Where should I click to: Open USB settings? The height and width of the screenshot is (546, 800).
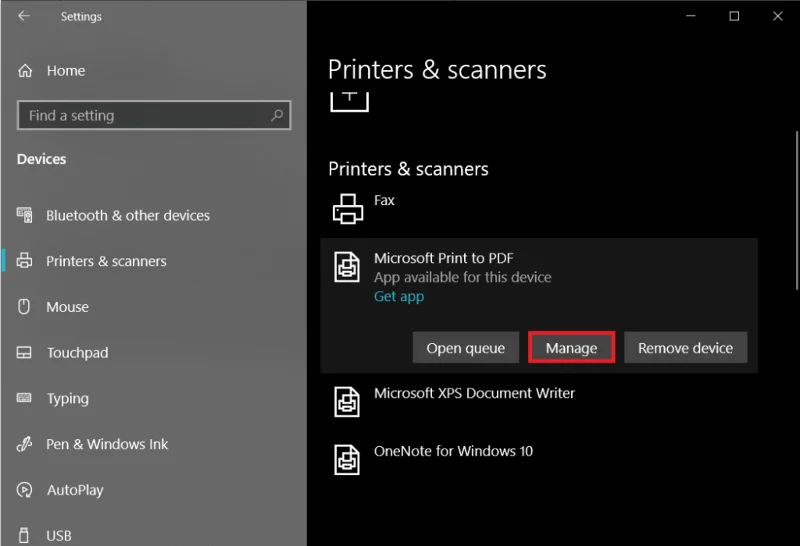click(x=59, y=536)
